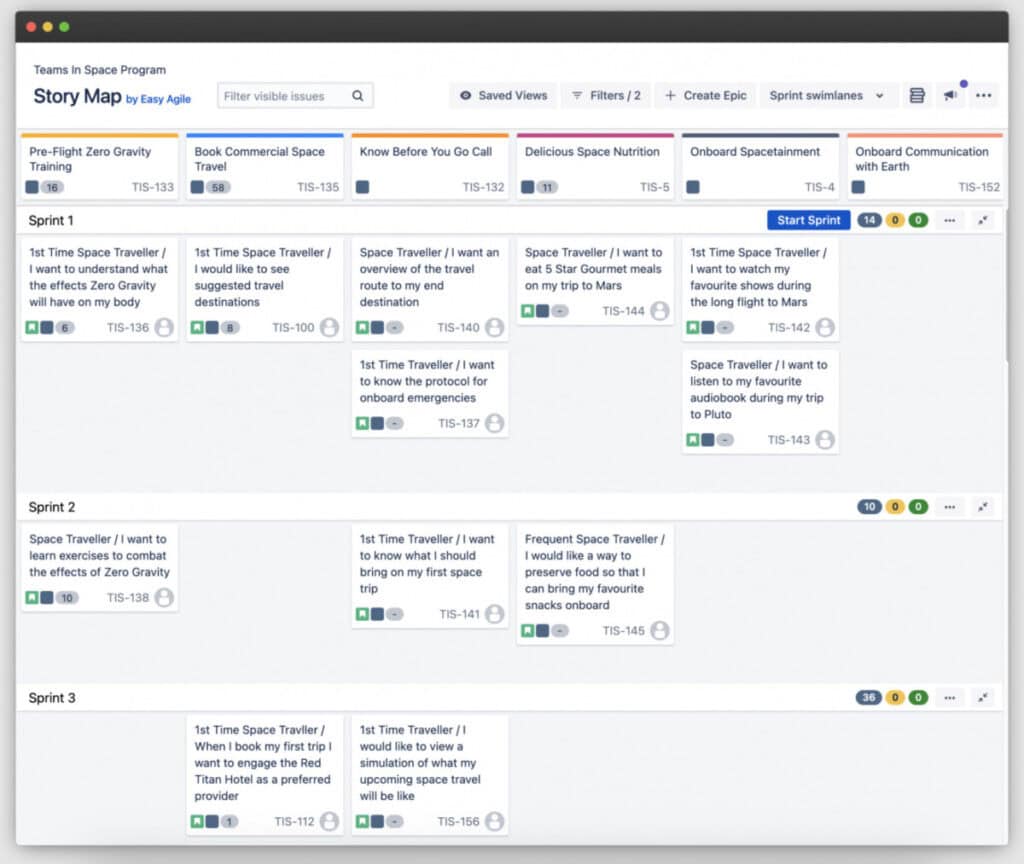Open the announcements megaphone icon

951,95
